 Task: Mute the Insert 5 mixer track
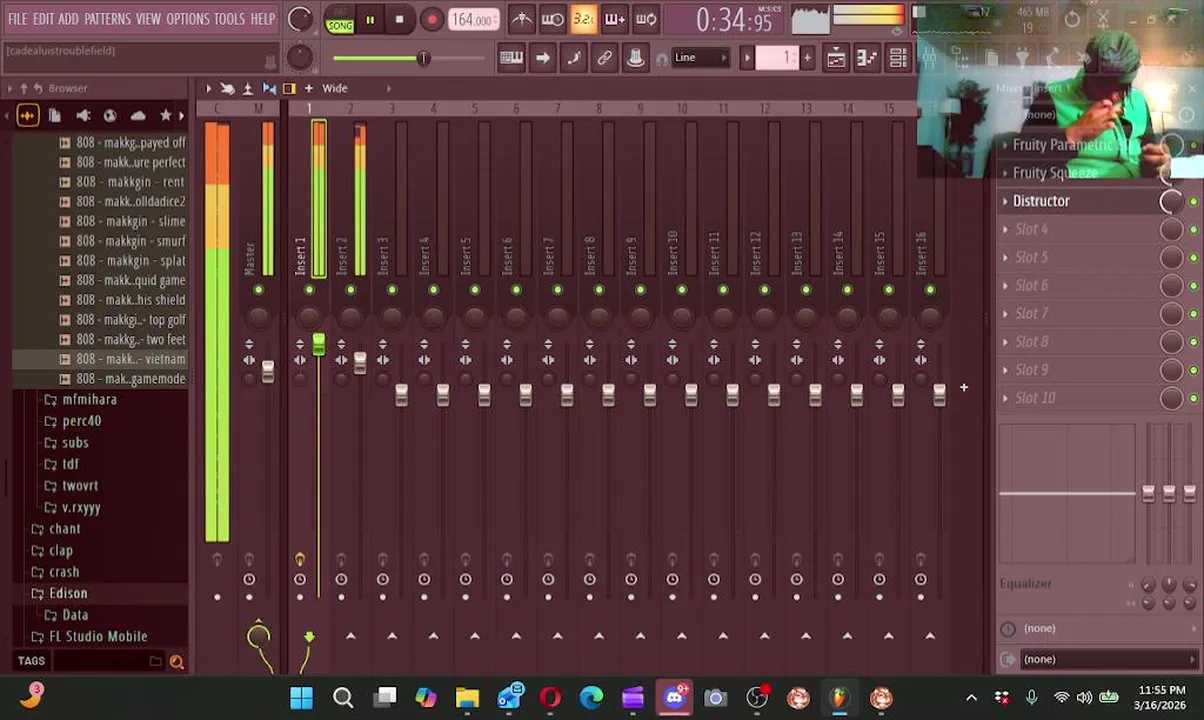coord(475,290)
